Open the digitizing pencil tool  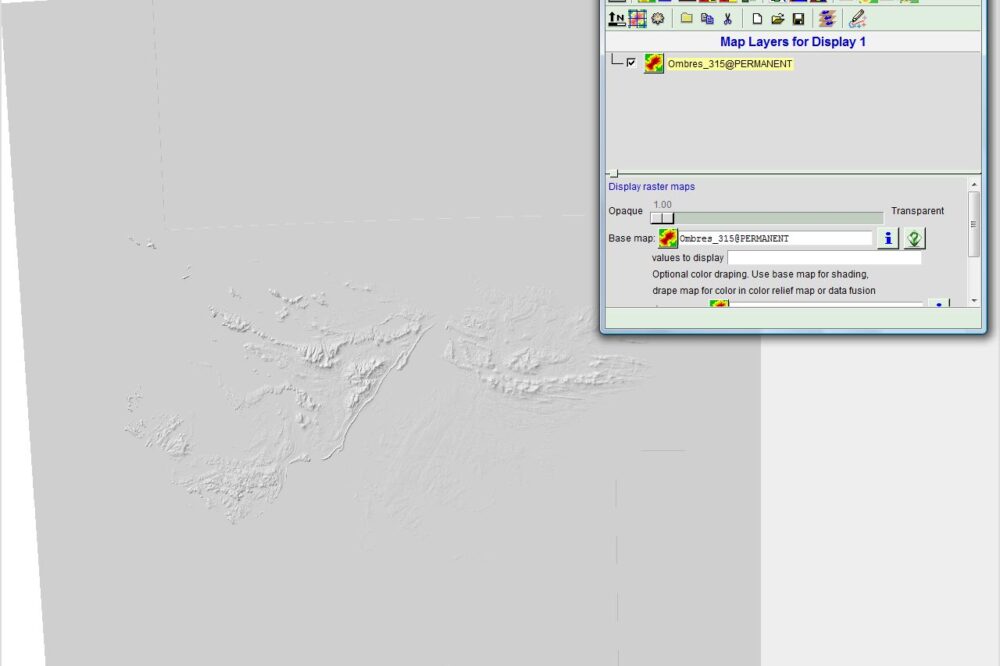pyautogui.click(x=857, y=18)
